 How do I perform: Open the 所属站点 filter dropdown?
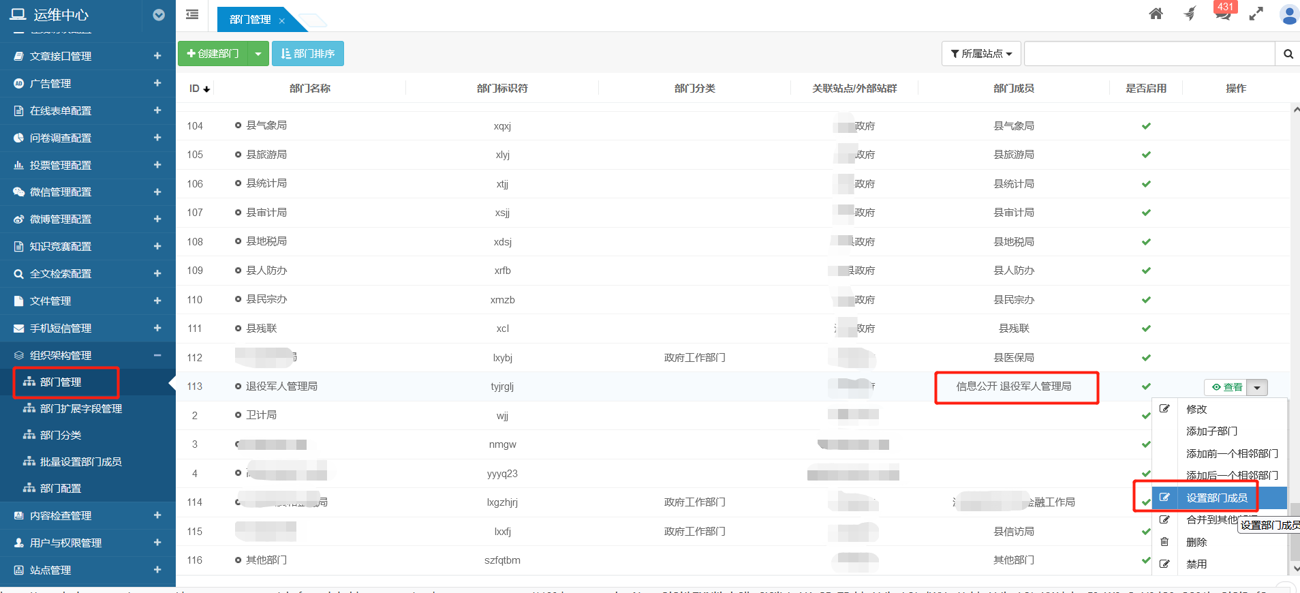point(980,54)
